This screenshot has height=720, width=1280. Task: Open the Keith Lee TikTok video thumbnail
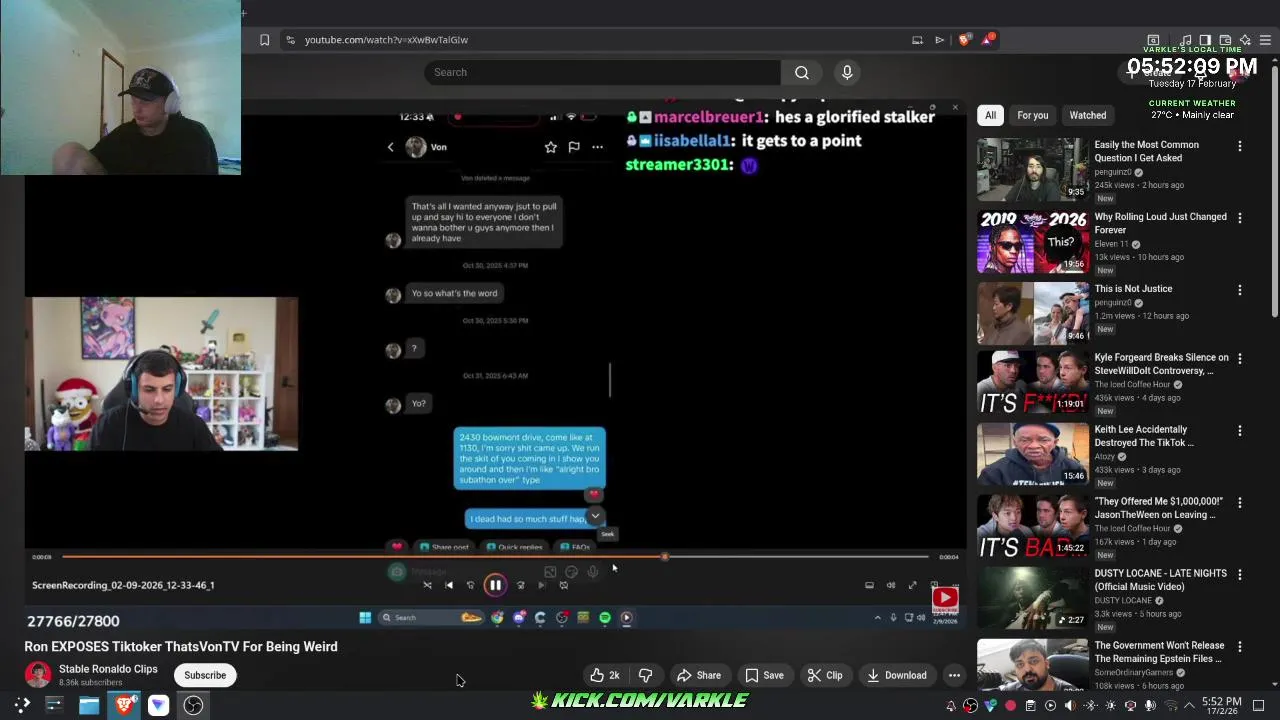[1033, 454]
